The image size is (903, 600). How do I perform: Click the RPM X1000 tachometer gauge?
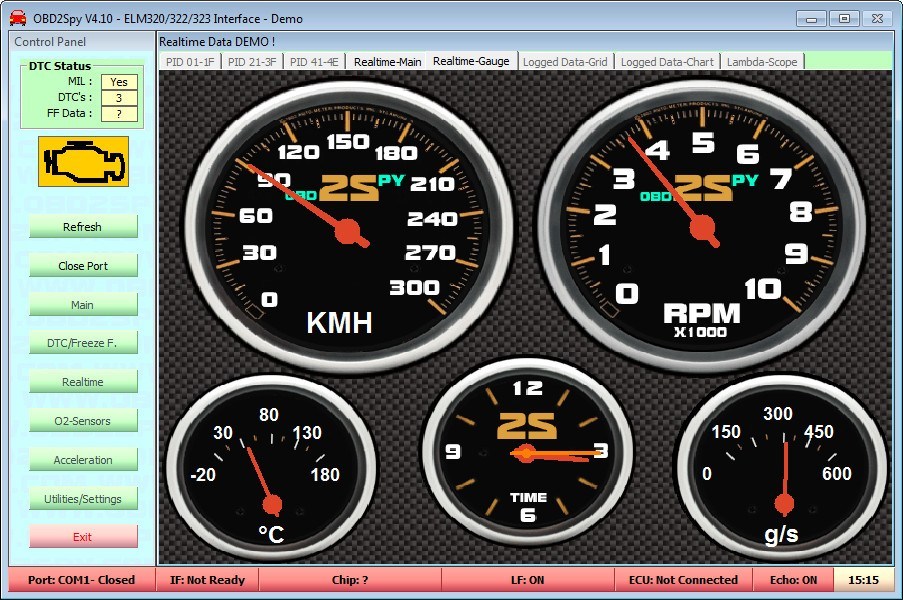point(702,226)
